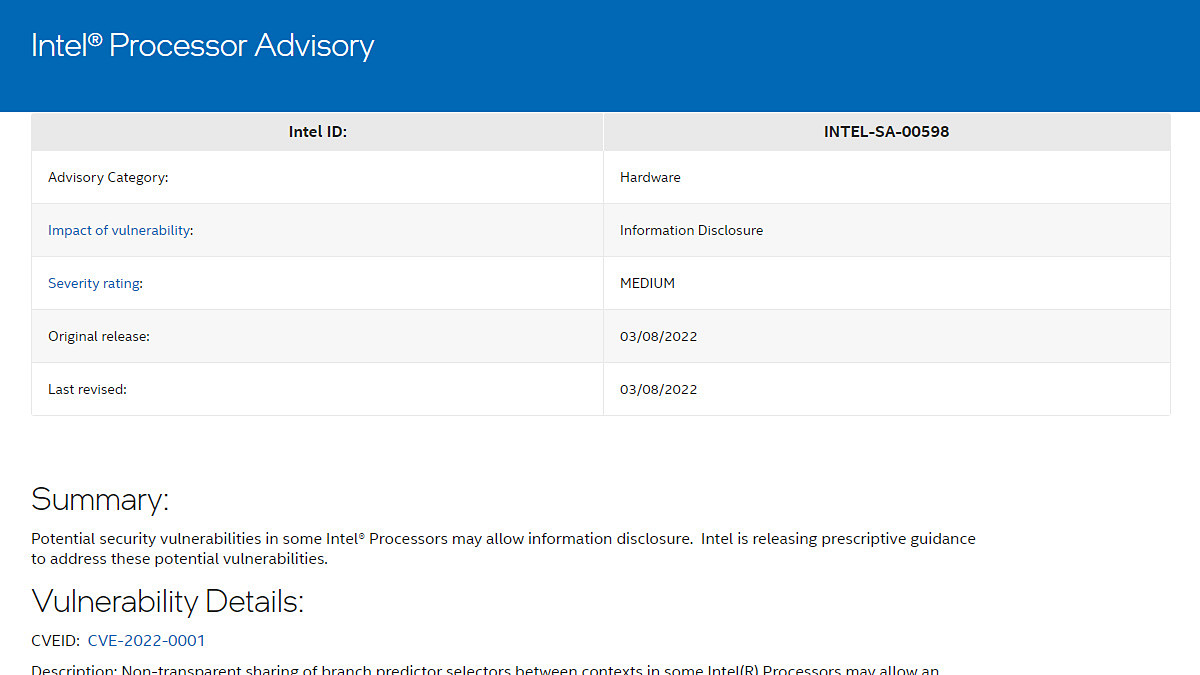Viewport: 1200px width, 675px height.
Task: Click the date next to Last revised
Action: [658, 389]
